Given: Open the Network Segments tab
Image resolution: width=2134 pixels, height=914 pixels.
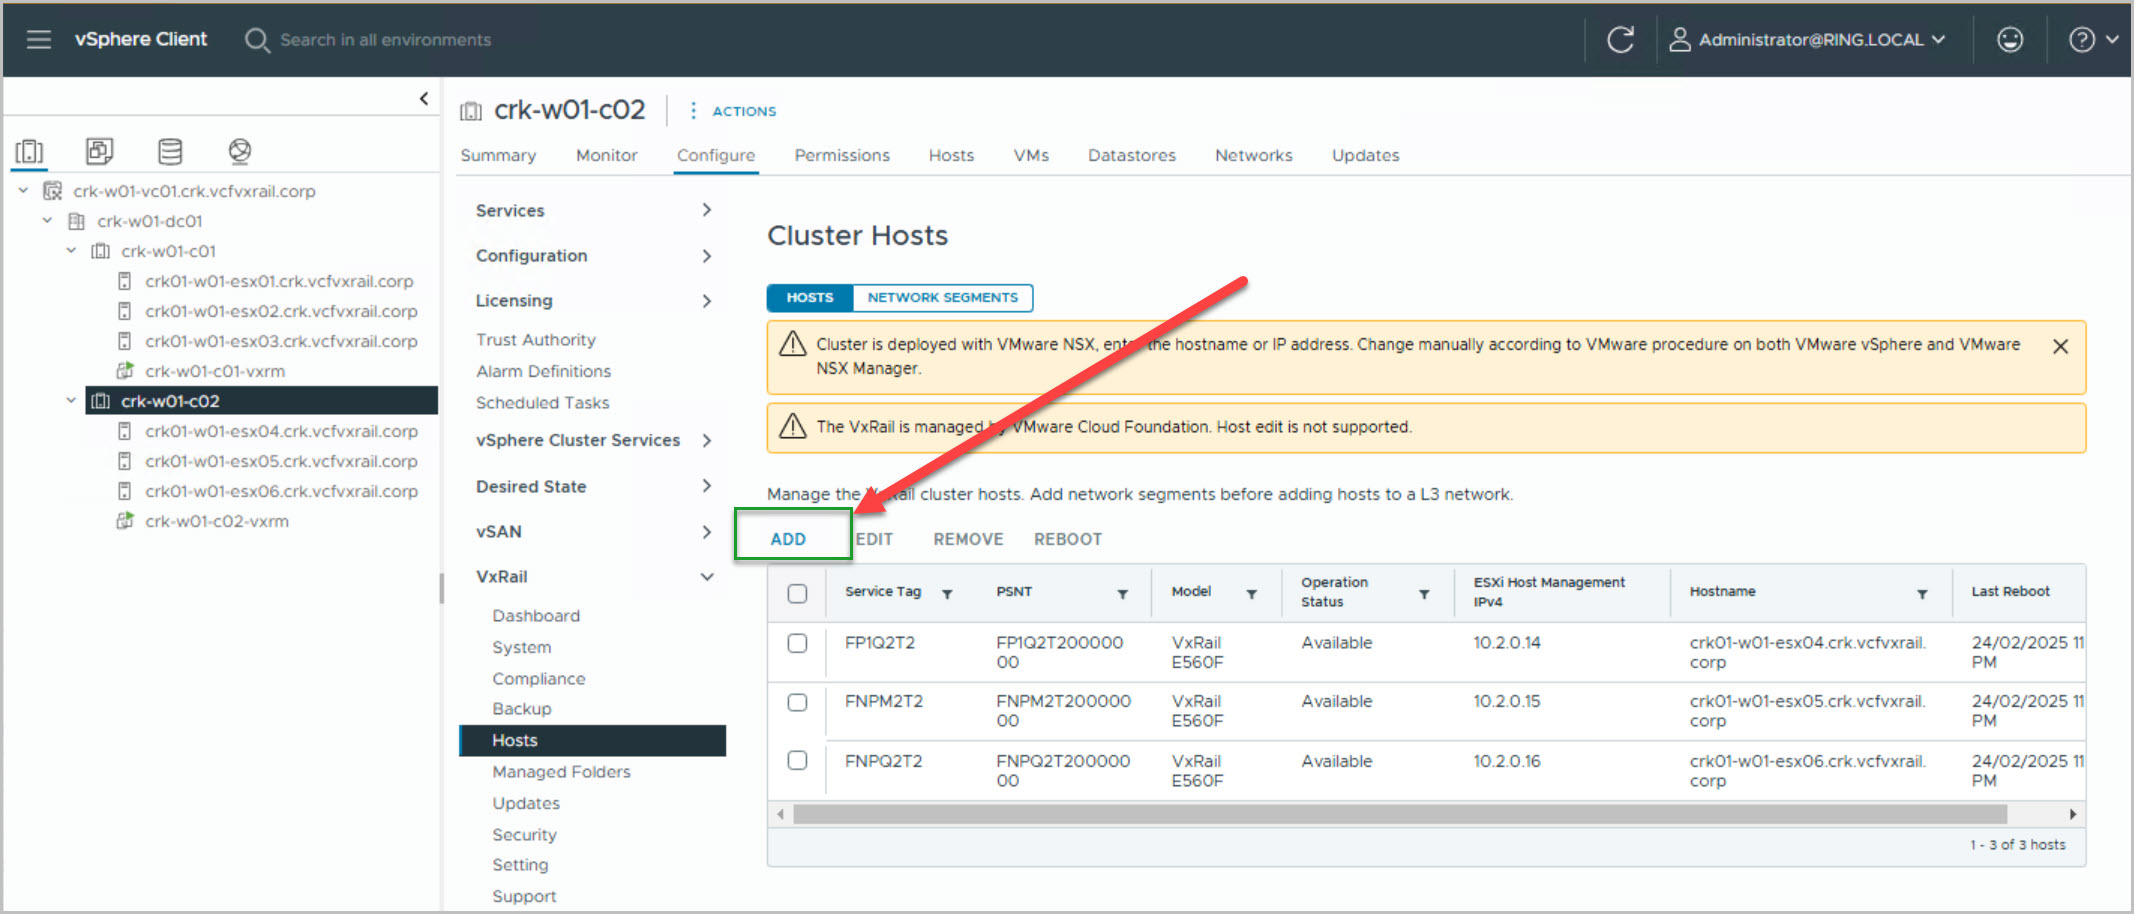Looking at the screenshot, I should [942, 298].
